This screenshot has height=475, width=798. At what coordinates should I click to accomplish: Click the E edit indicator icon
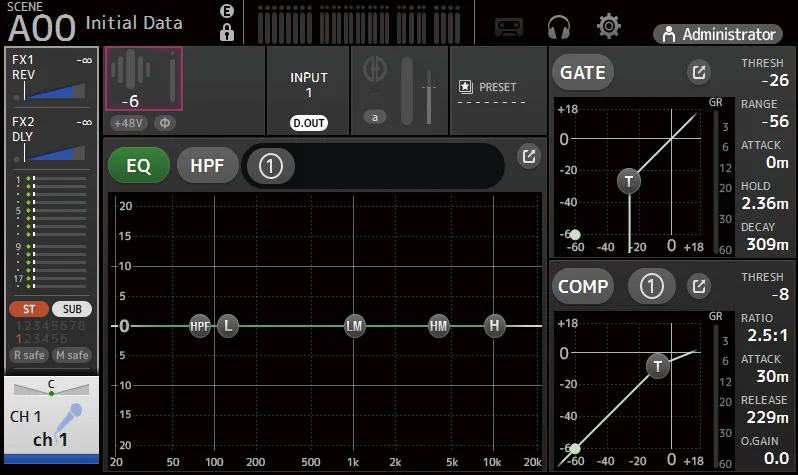click(226, 11)
